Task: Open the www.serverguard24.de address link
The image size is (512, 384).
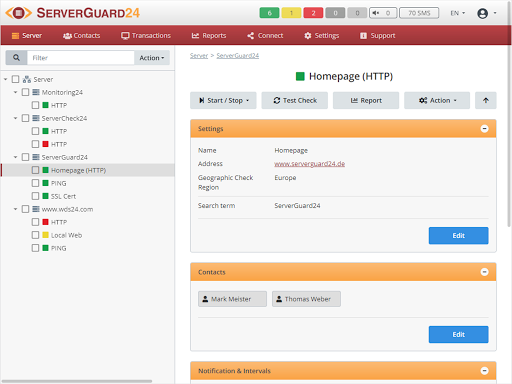Action: pyautogui.click(x=309, y=164)
